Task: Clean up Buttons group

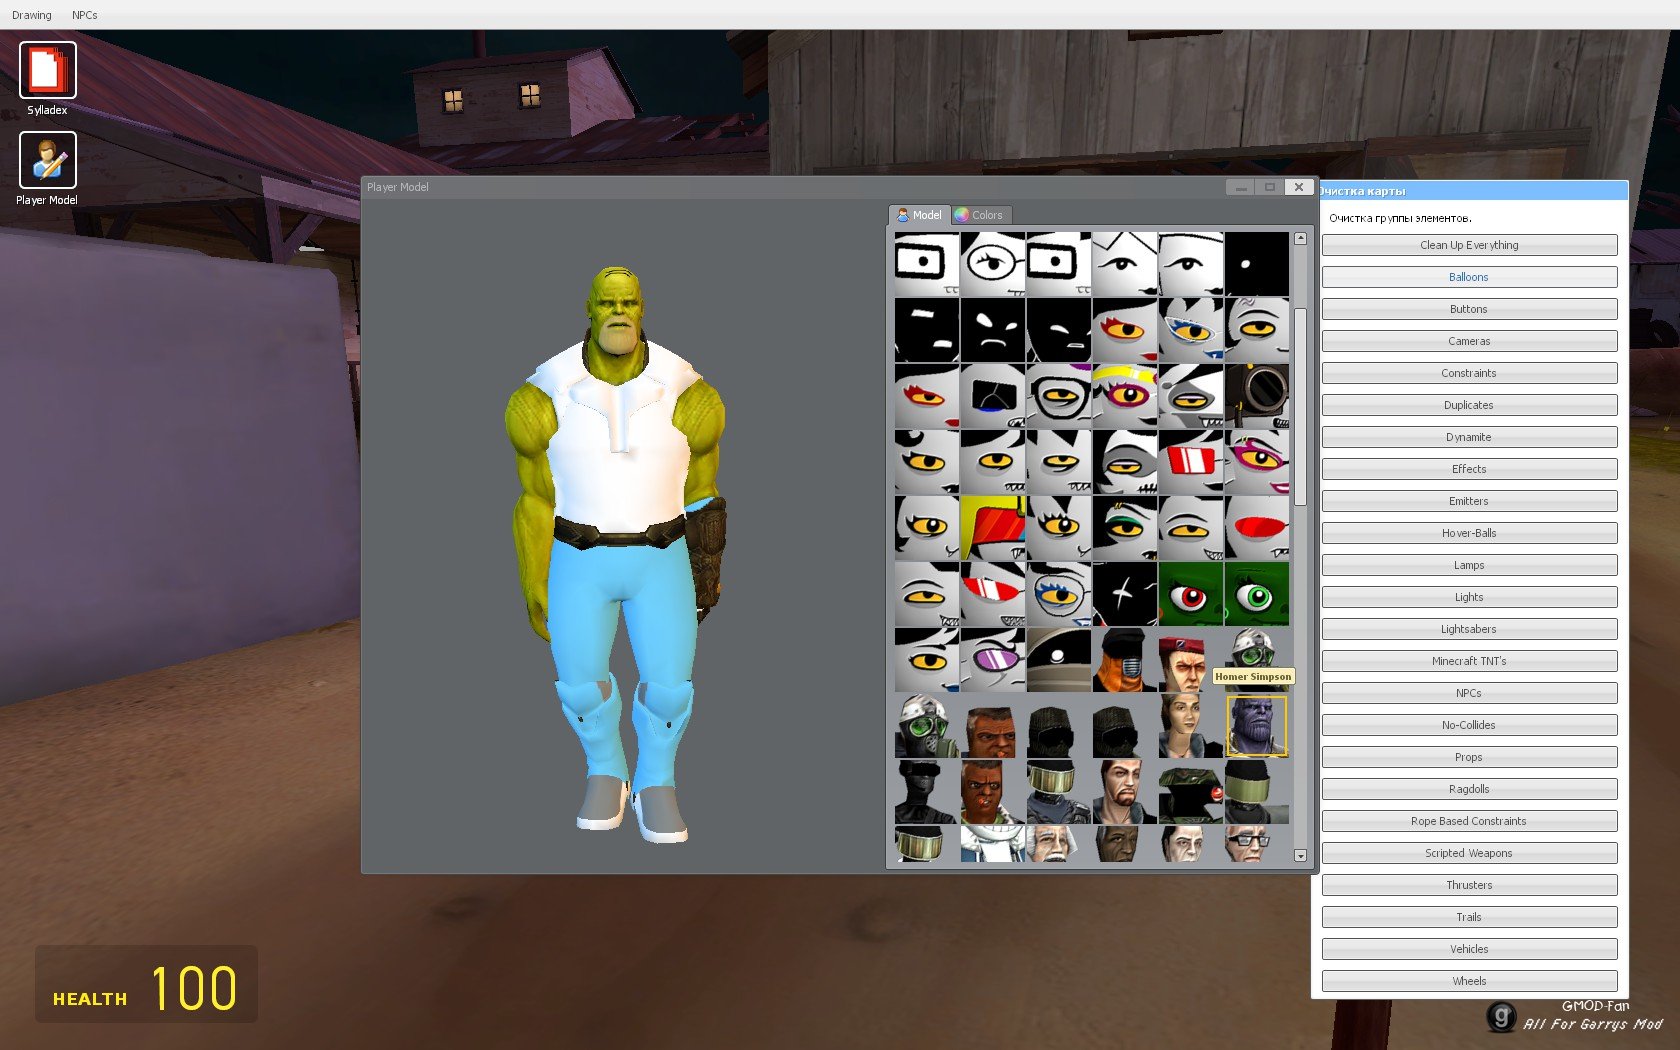Action: click(1469, 309)
